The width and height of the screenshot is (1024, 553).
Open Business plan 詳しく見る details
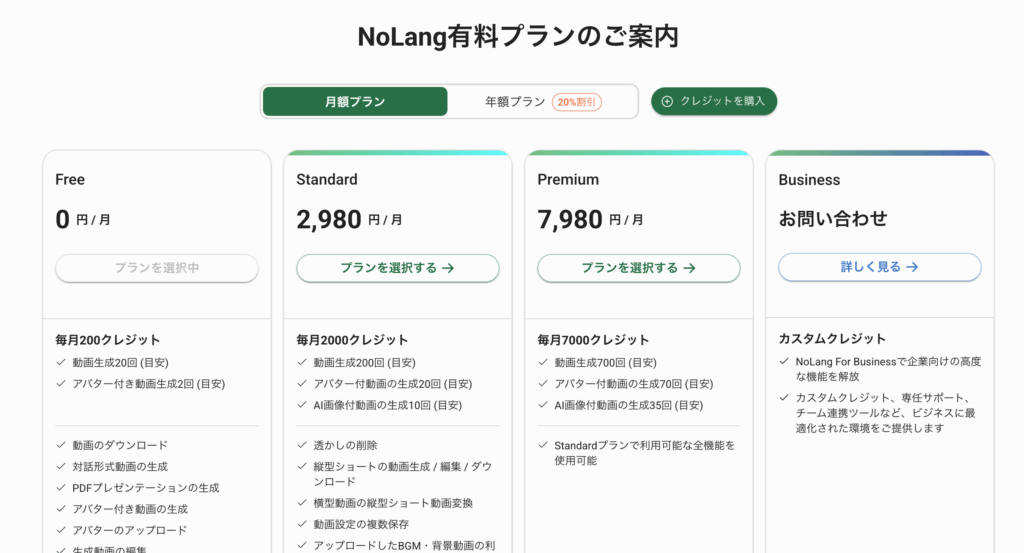tap(880, 267)
